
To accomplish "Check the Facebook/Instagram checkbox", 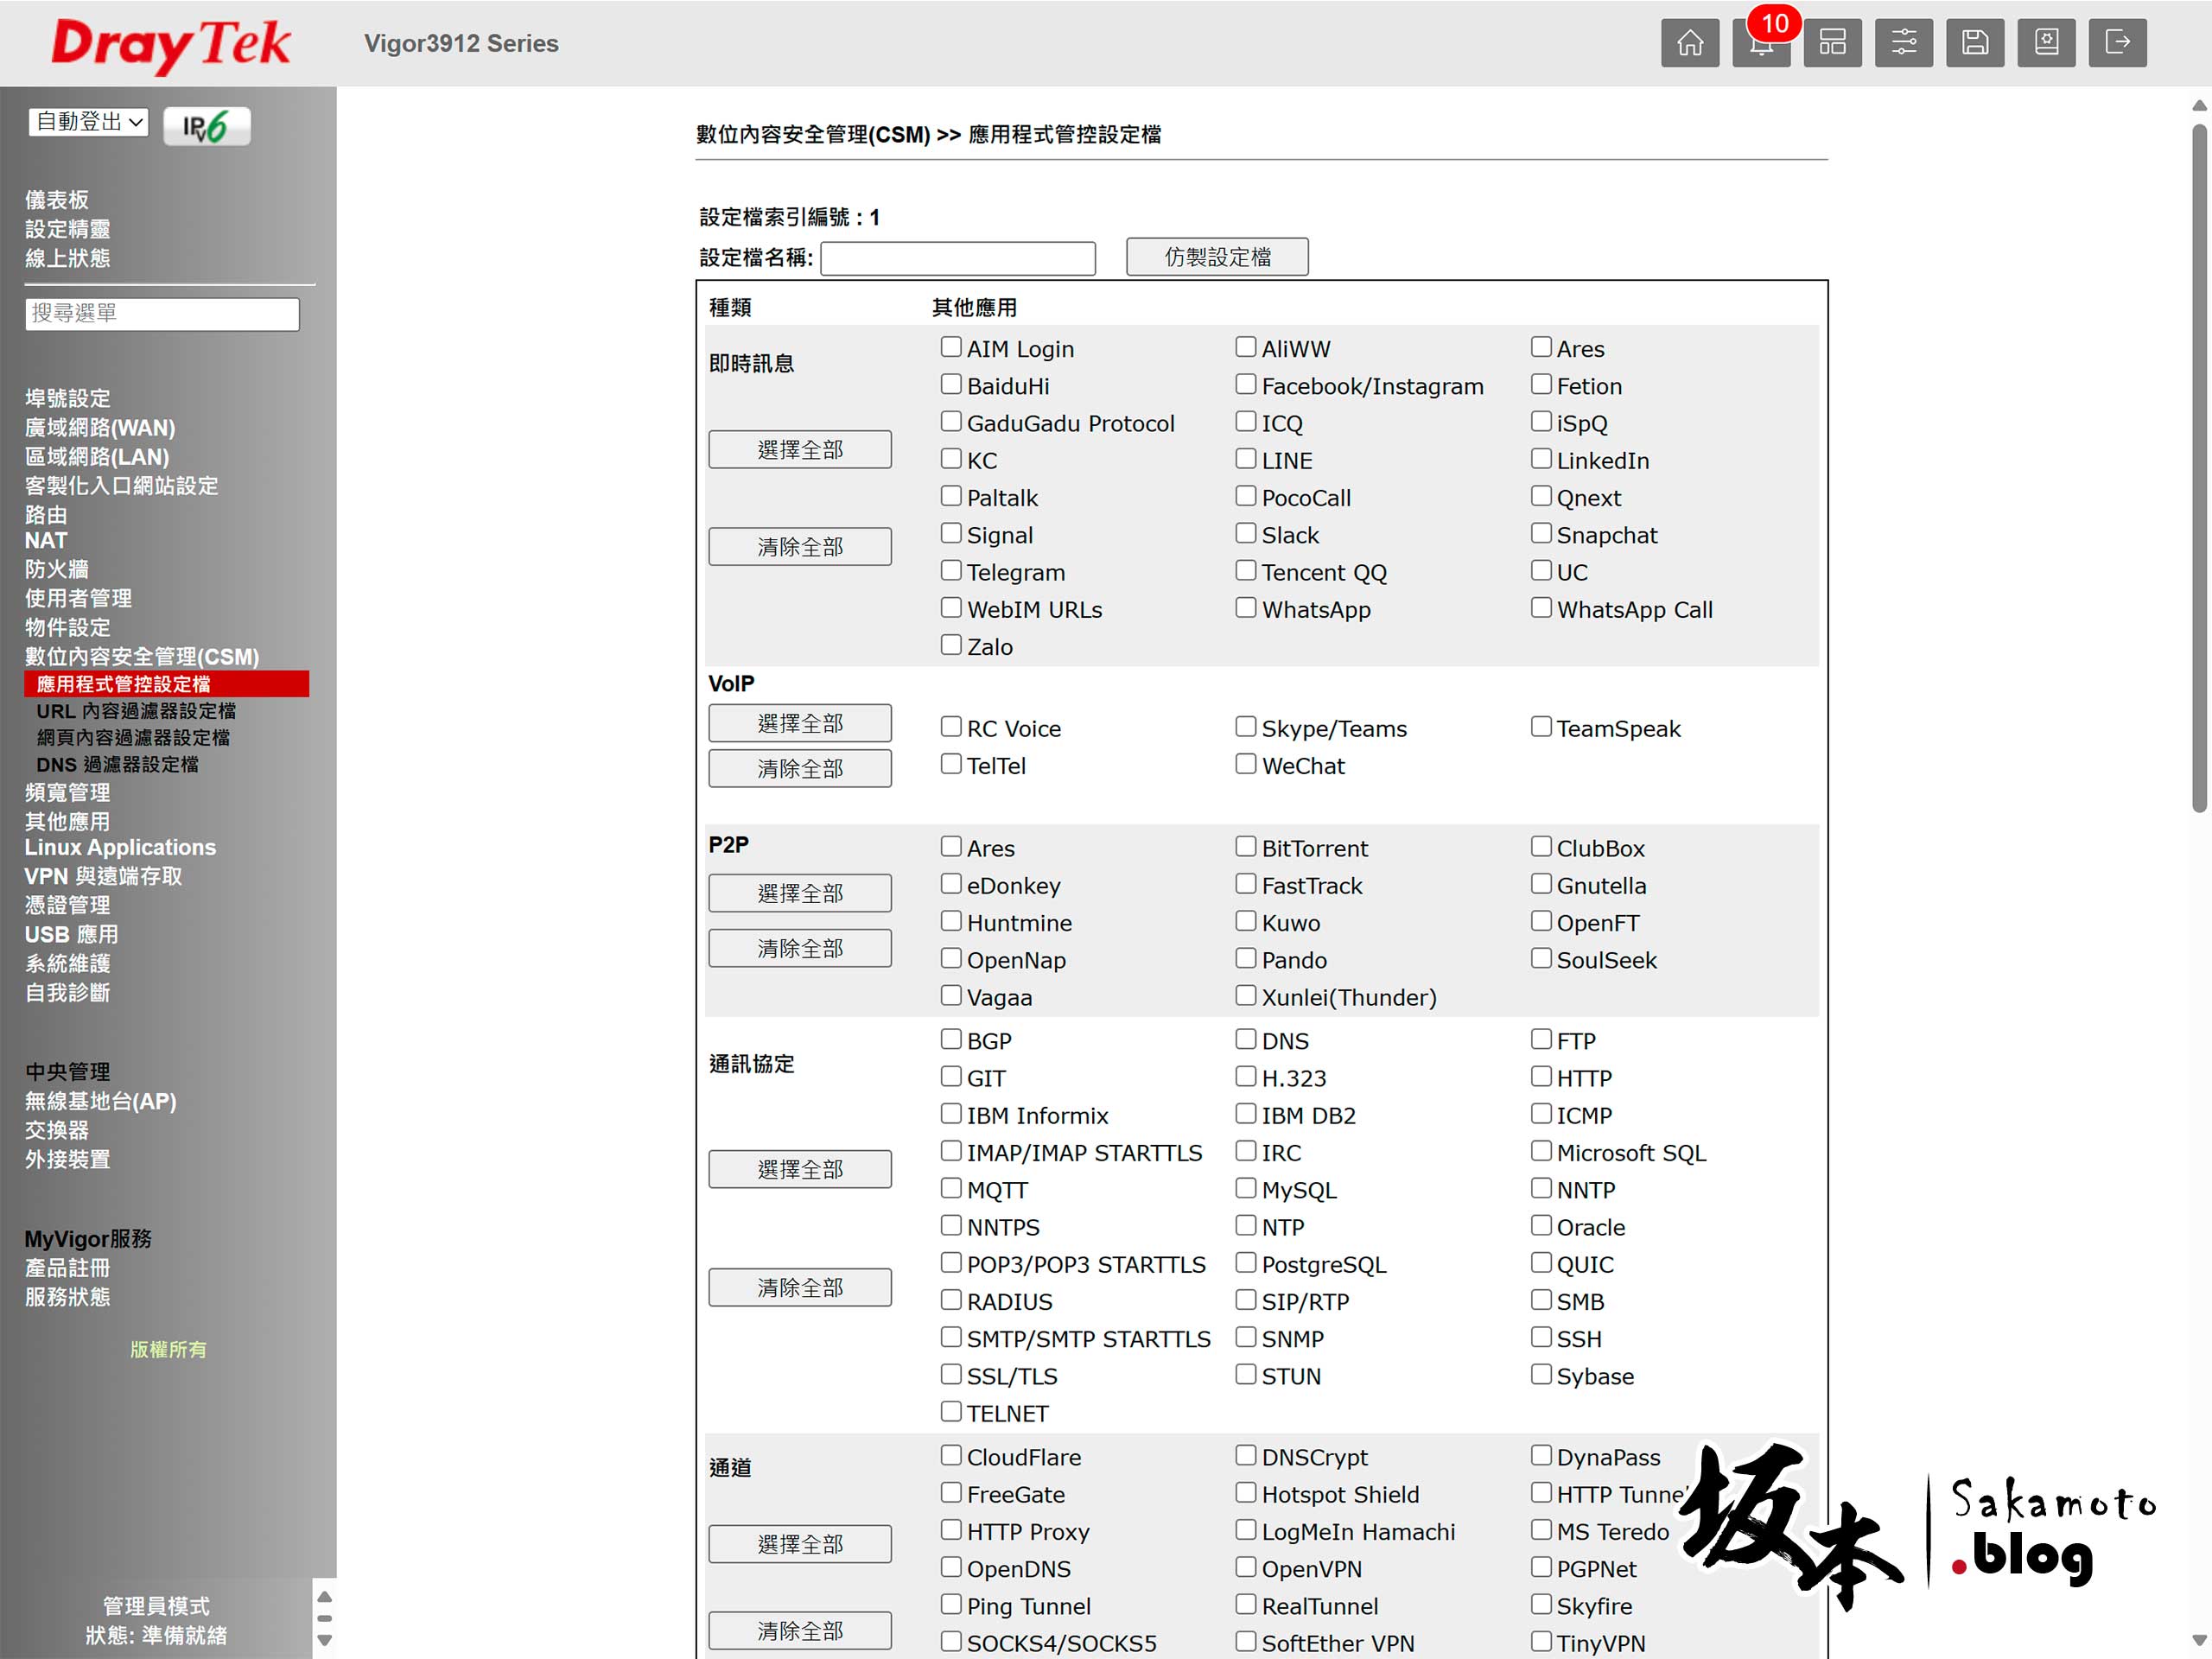I will click(1245, 385).
